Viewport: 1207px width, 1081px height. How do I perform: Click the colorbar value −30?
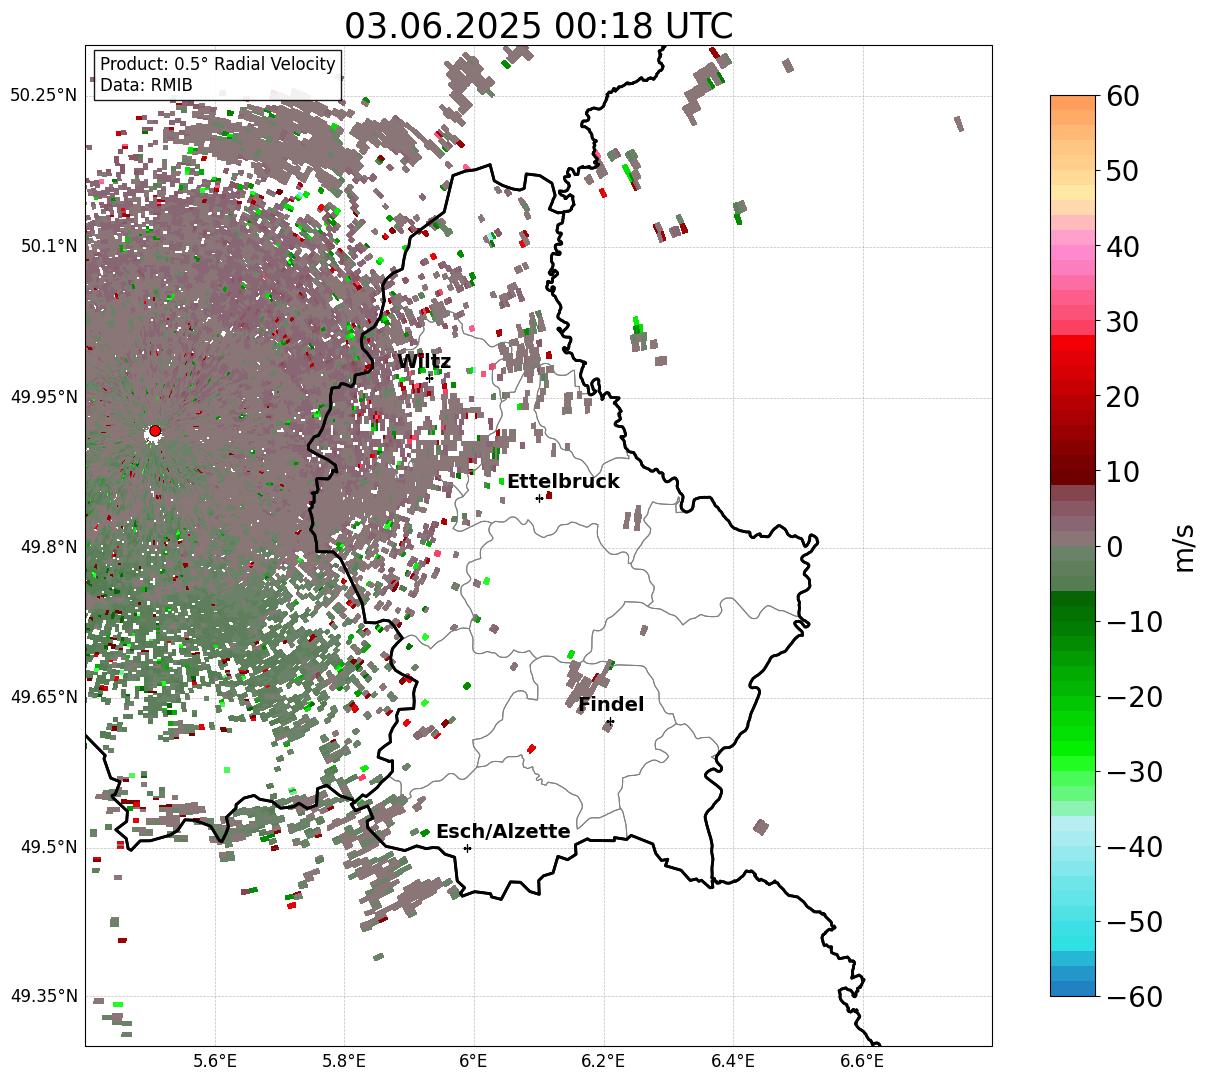pos(1134,772)
